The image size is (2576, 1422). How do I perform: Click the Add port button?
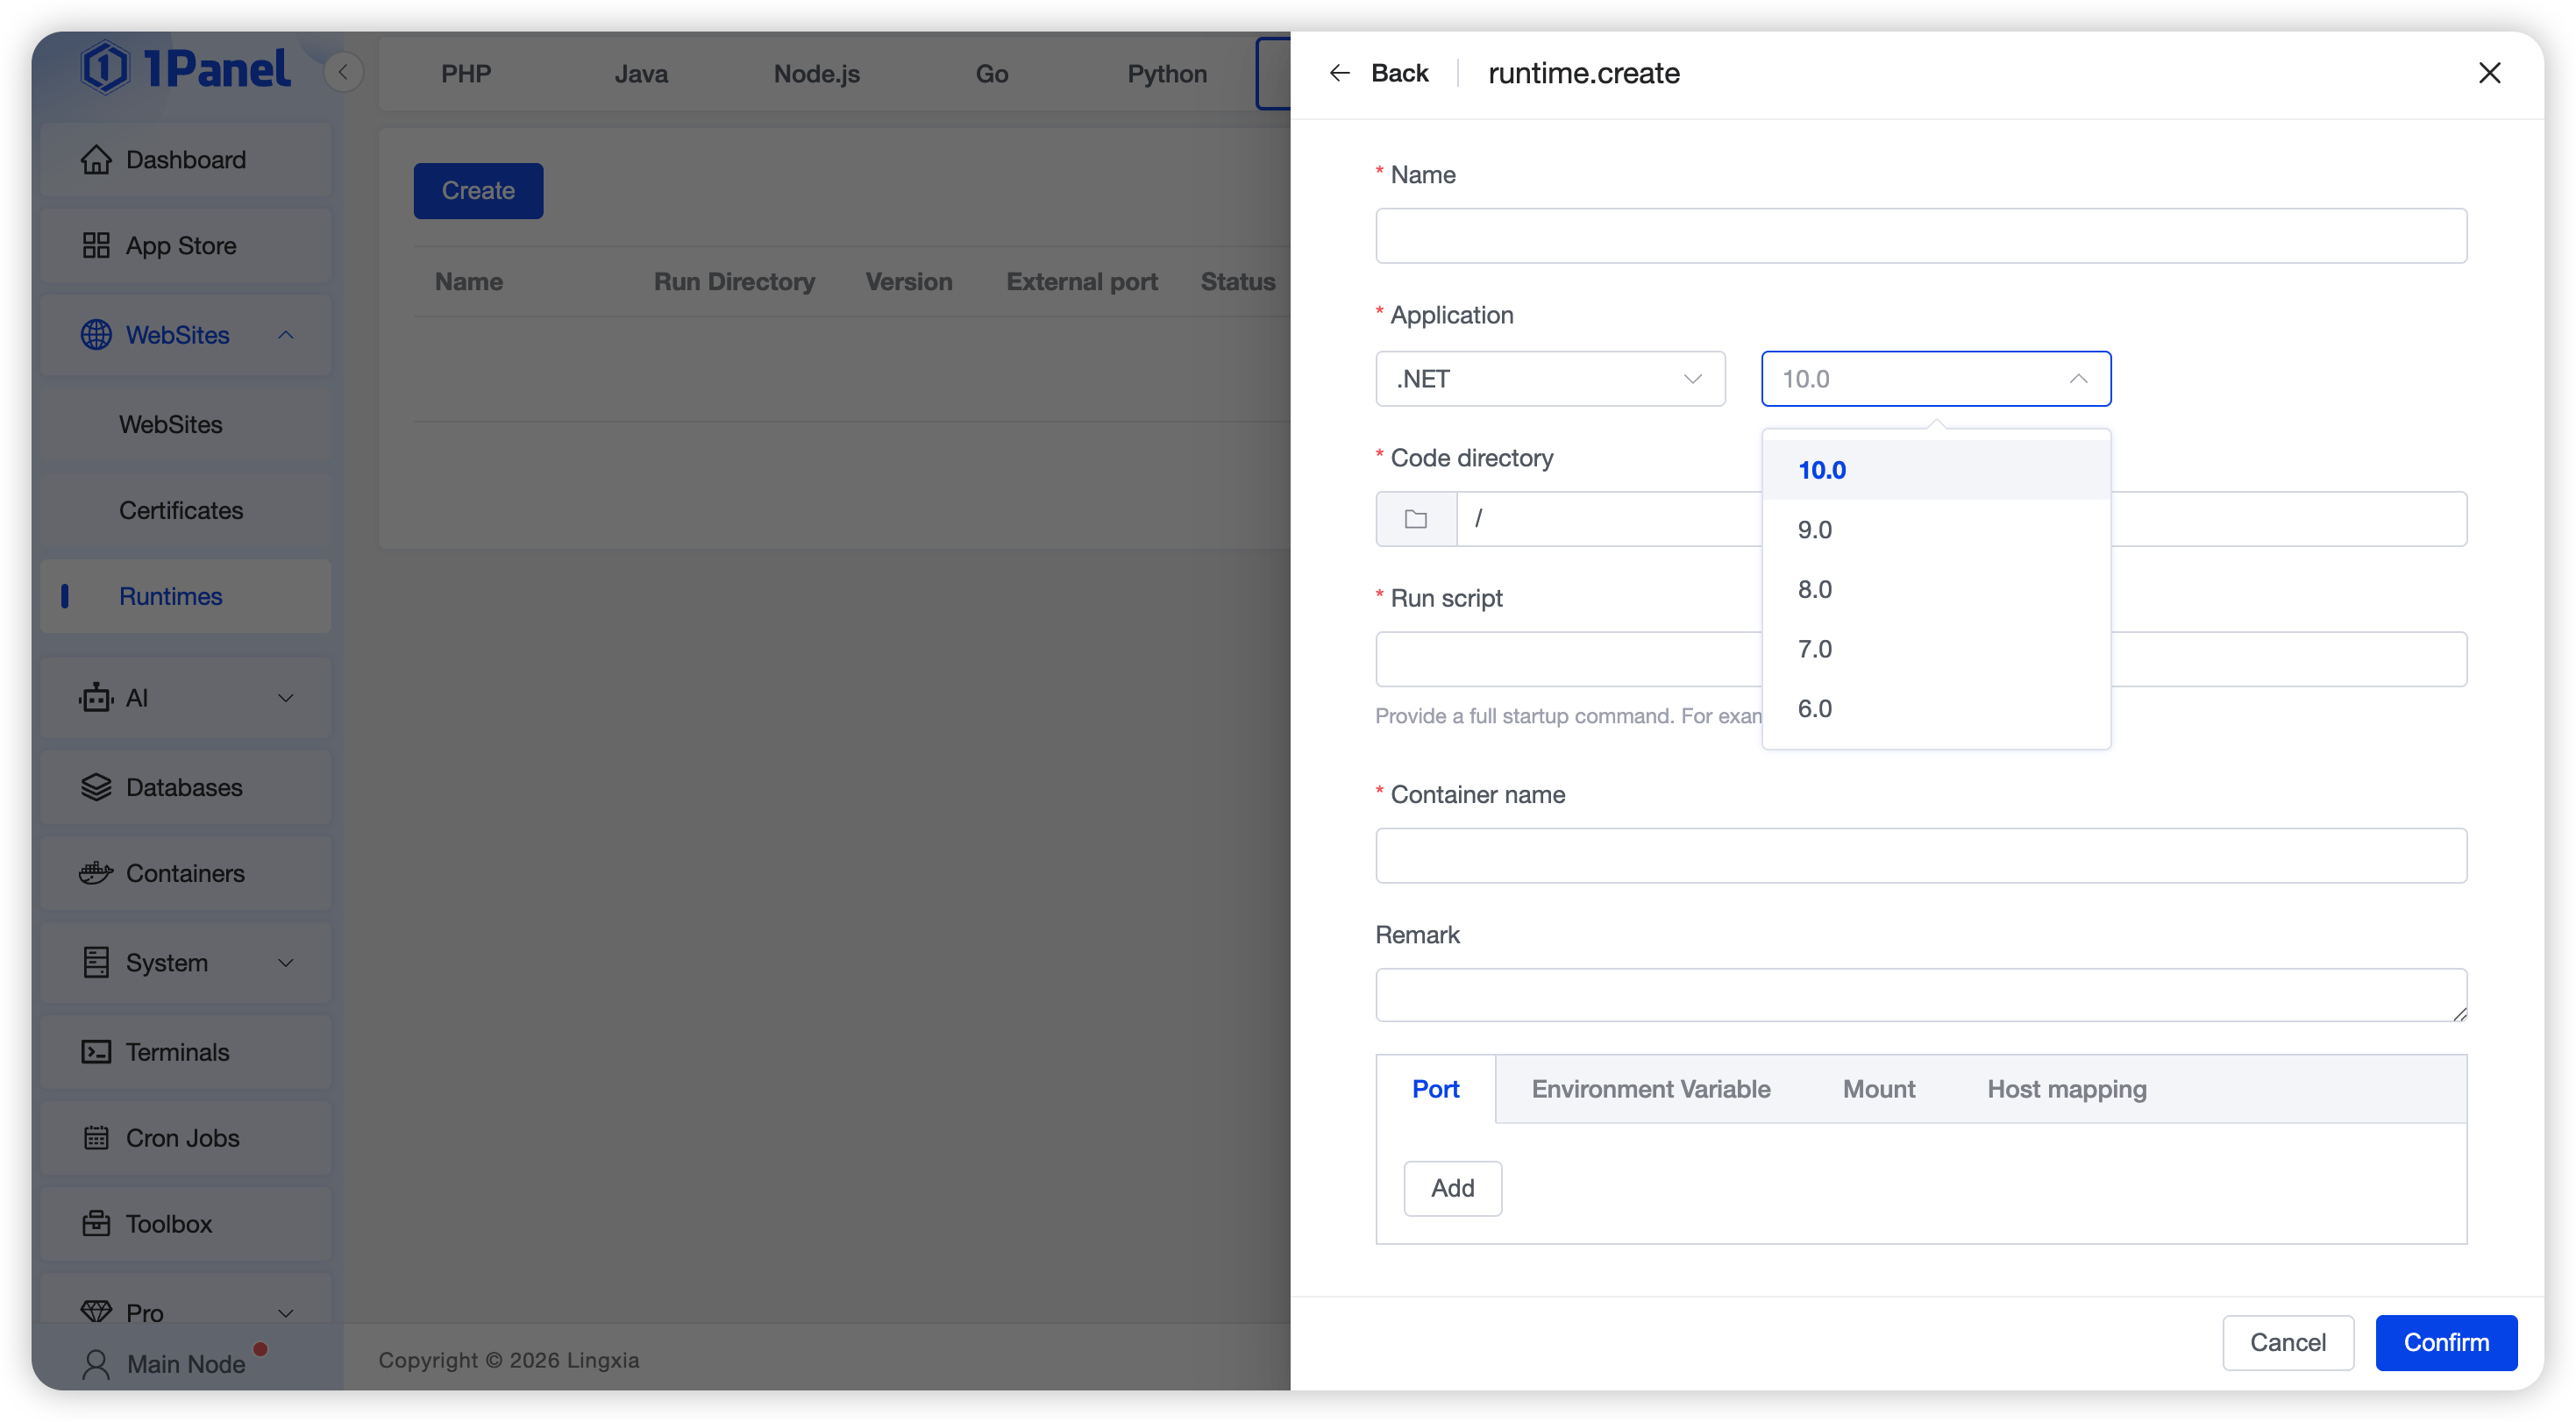[1452, 1188]
